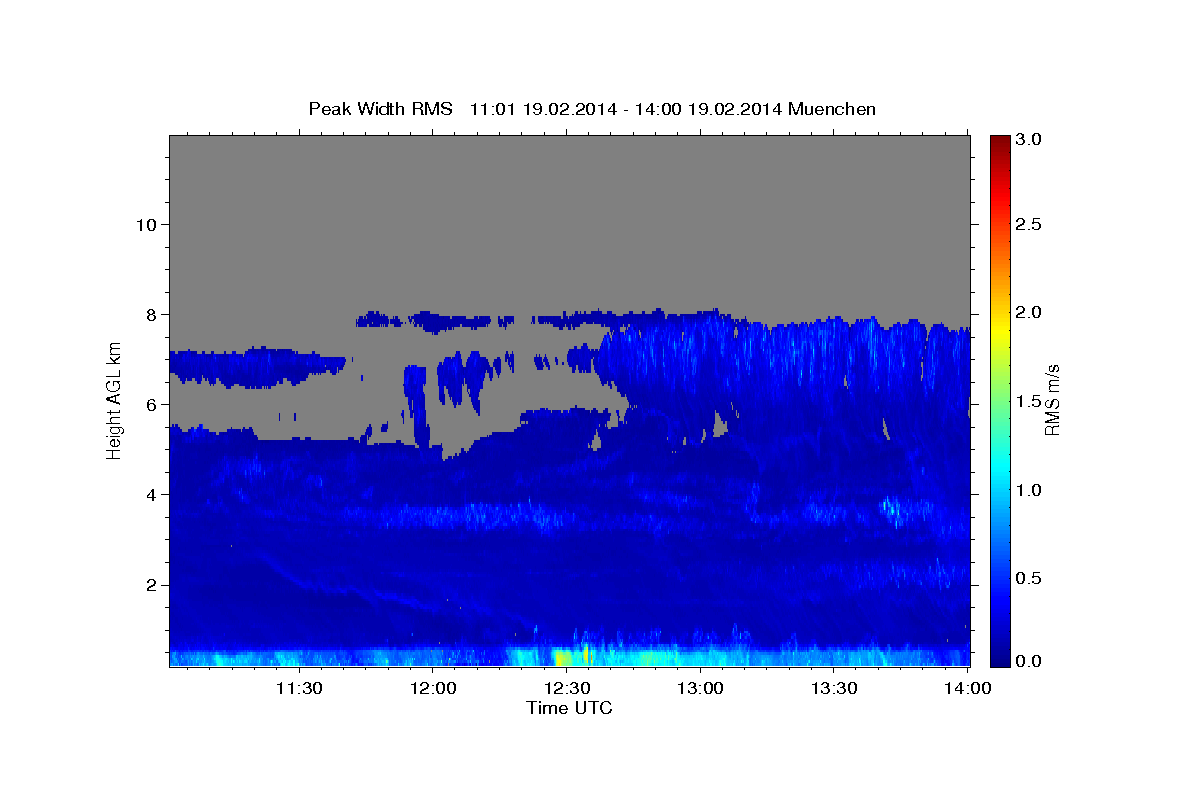The image size is (1200, 800).
Task: Click the colorbar value 2.0
Action: (x=1030, y=313)
